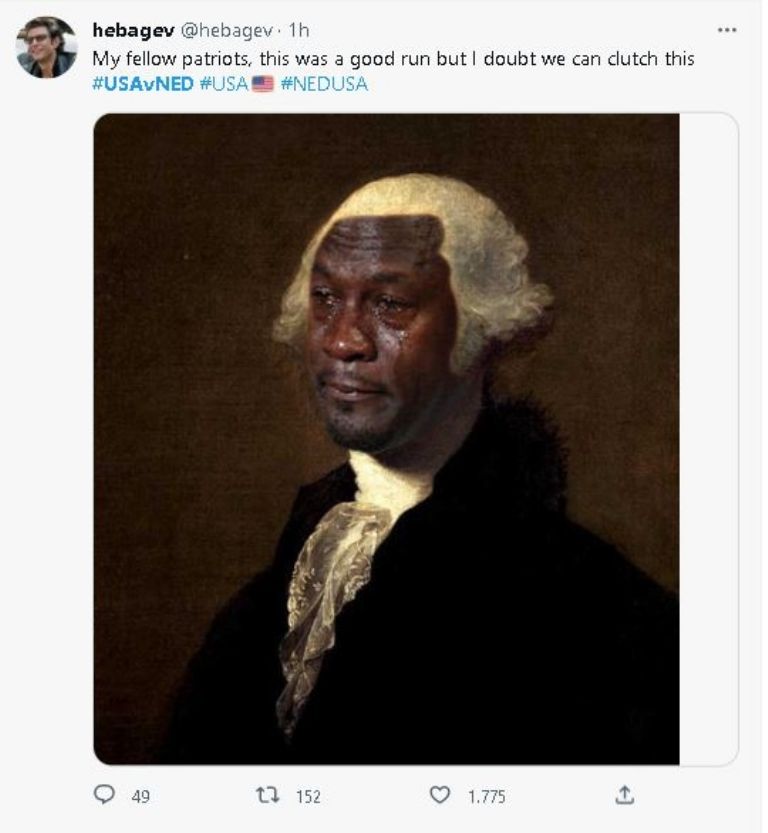
Task: Visit the #NEDUSA hashtag page
Action: tap(324, 85)
